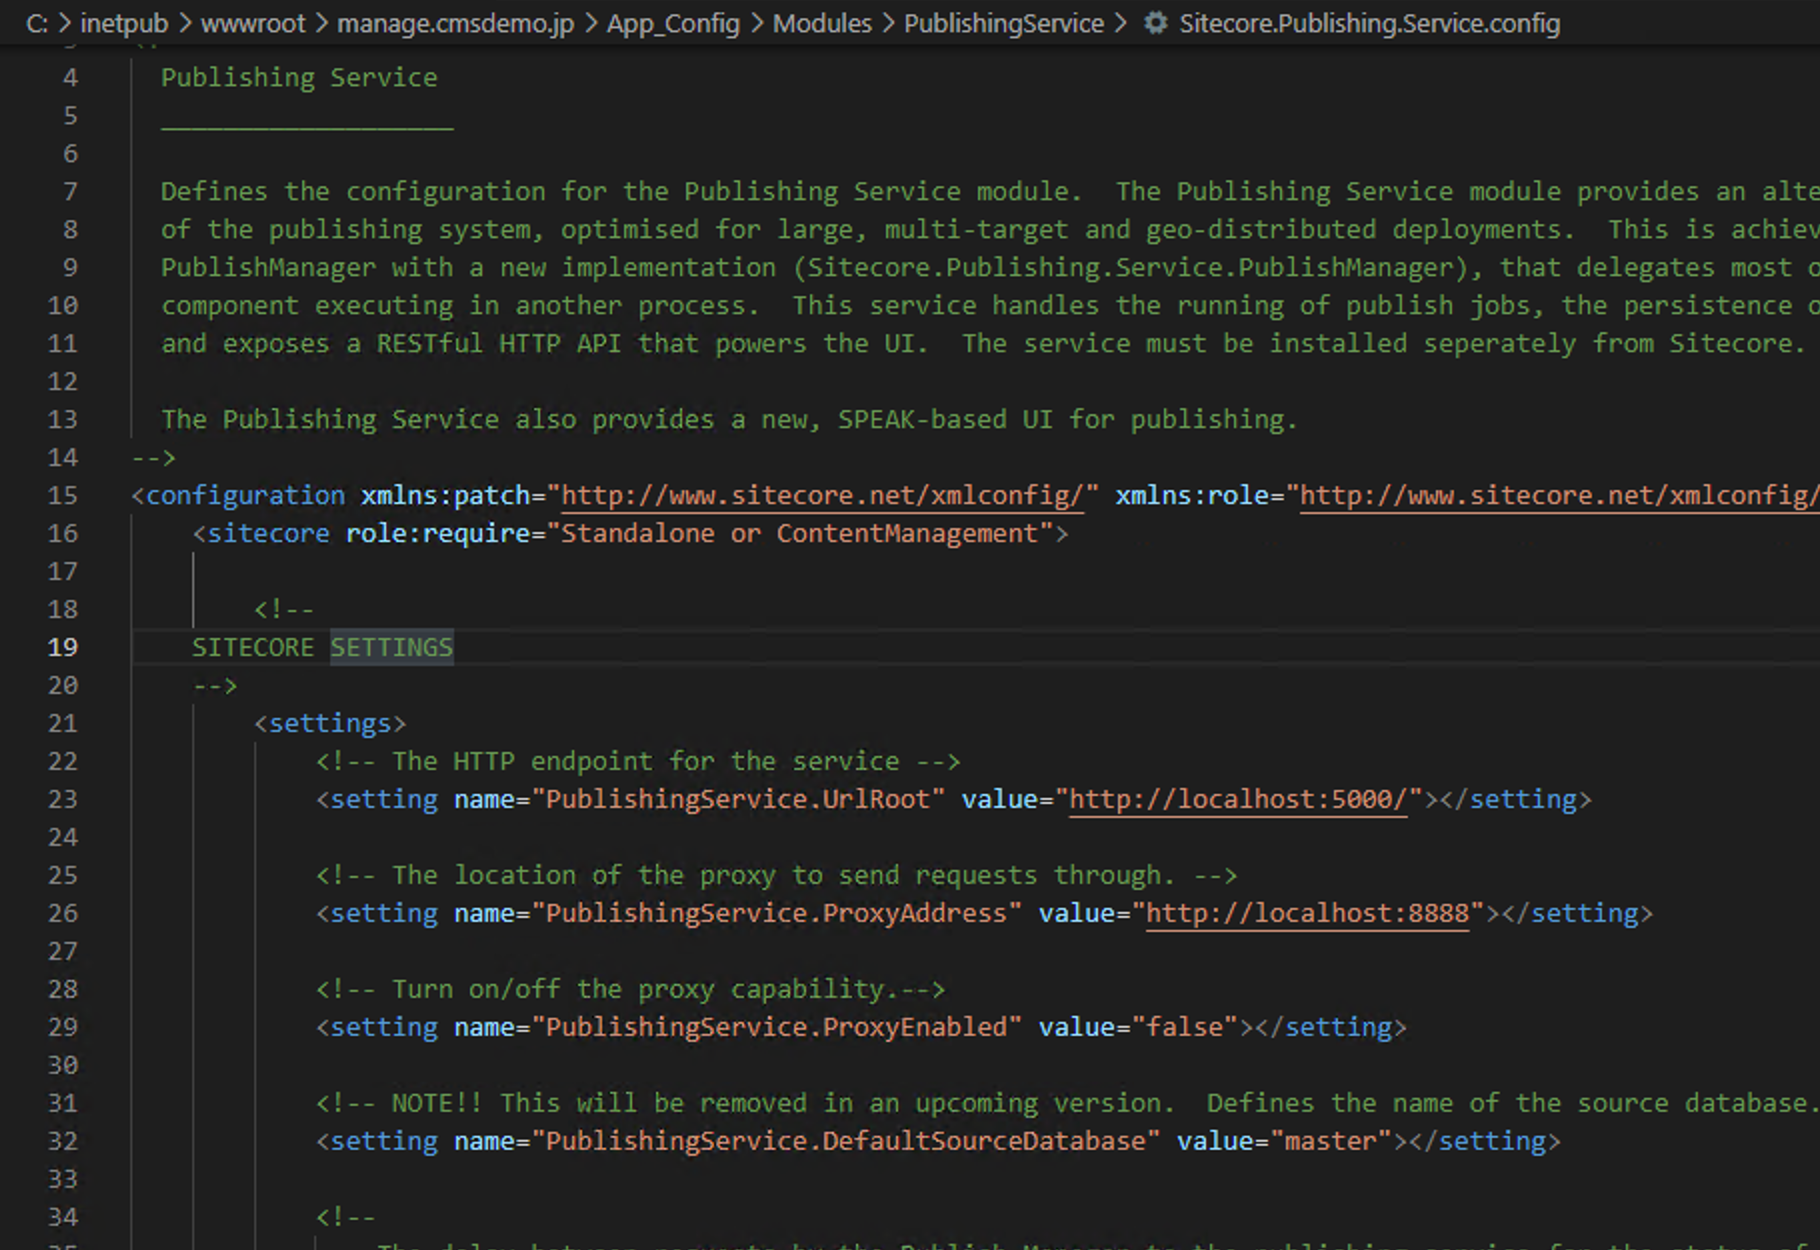Click the <settings> opening tag
The height and width of the screenshot is (1250, 1820).
[x=330, y=723]
